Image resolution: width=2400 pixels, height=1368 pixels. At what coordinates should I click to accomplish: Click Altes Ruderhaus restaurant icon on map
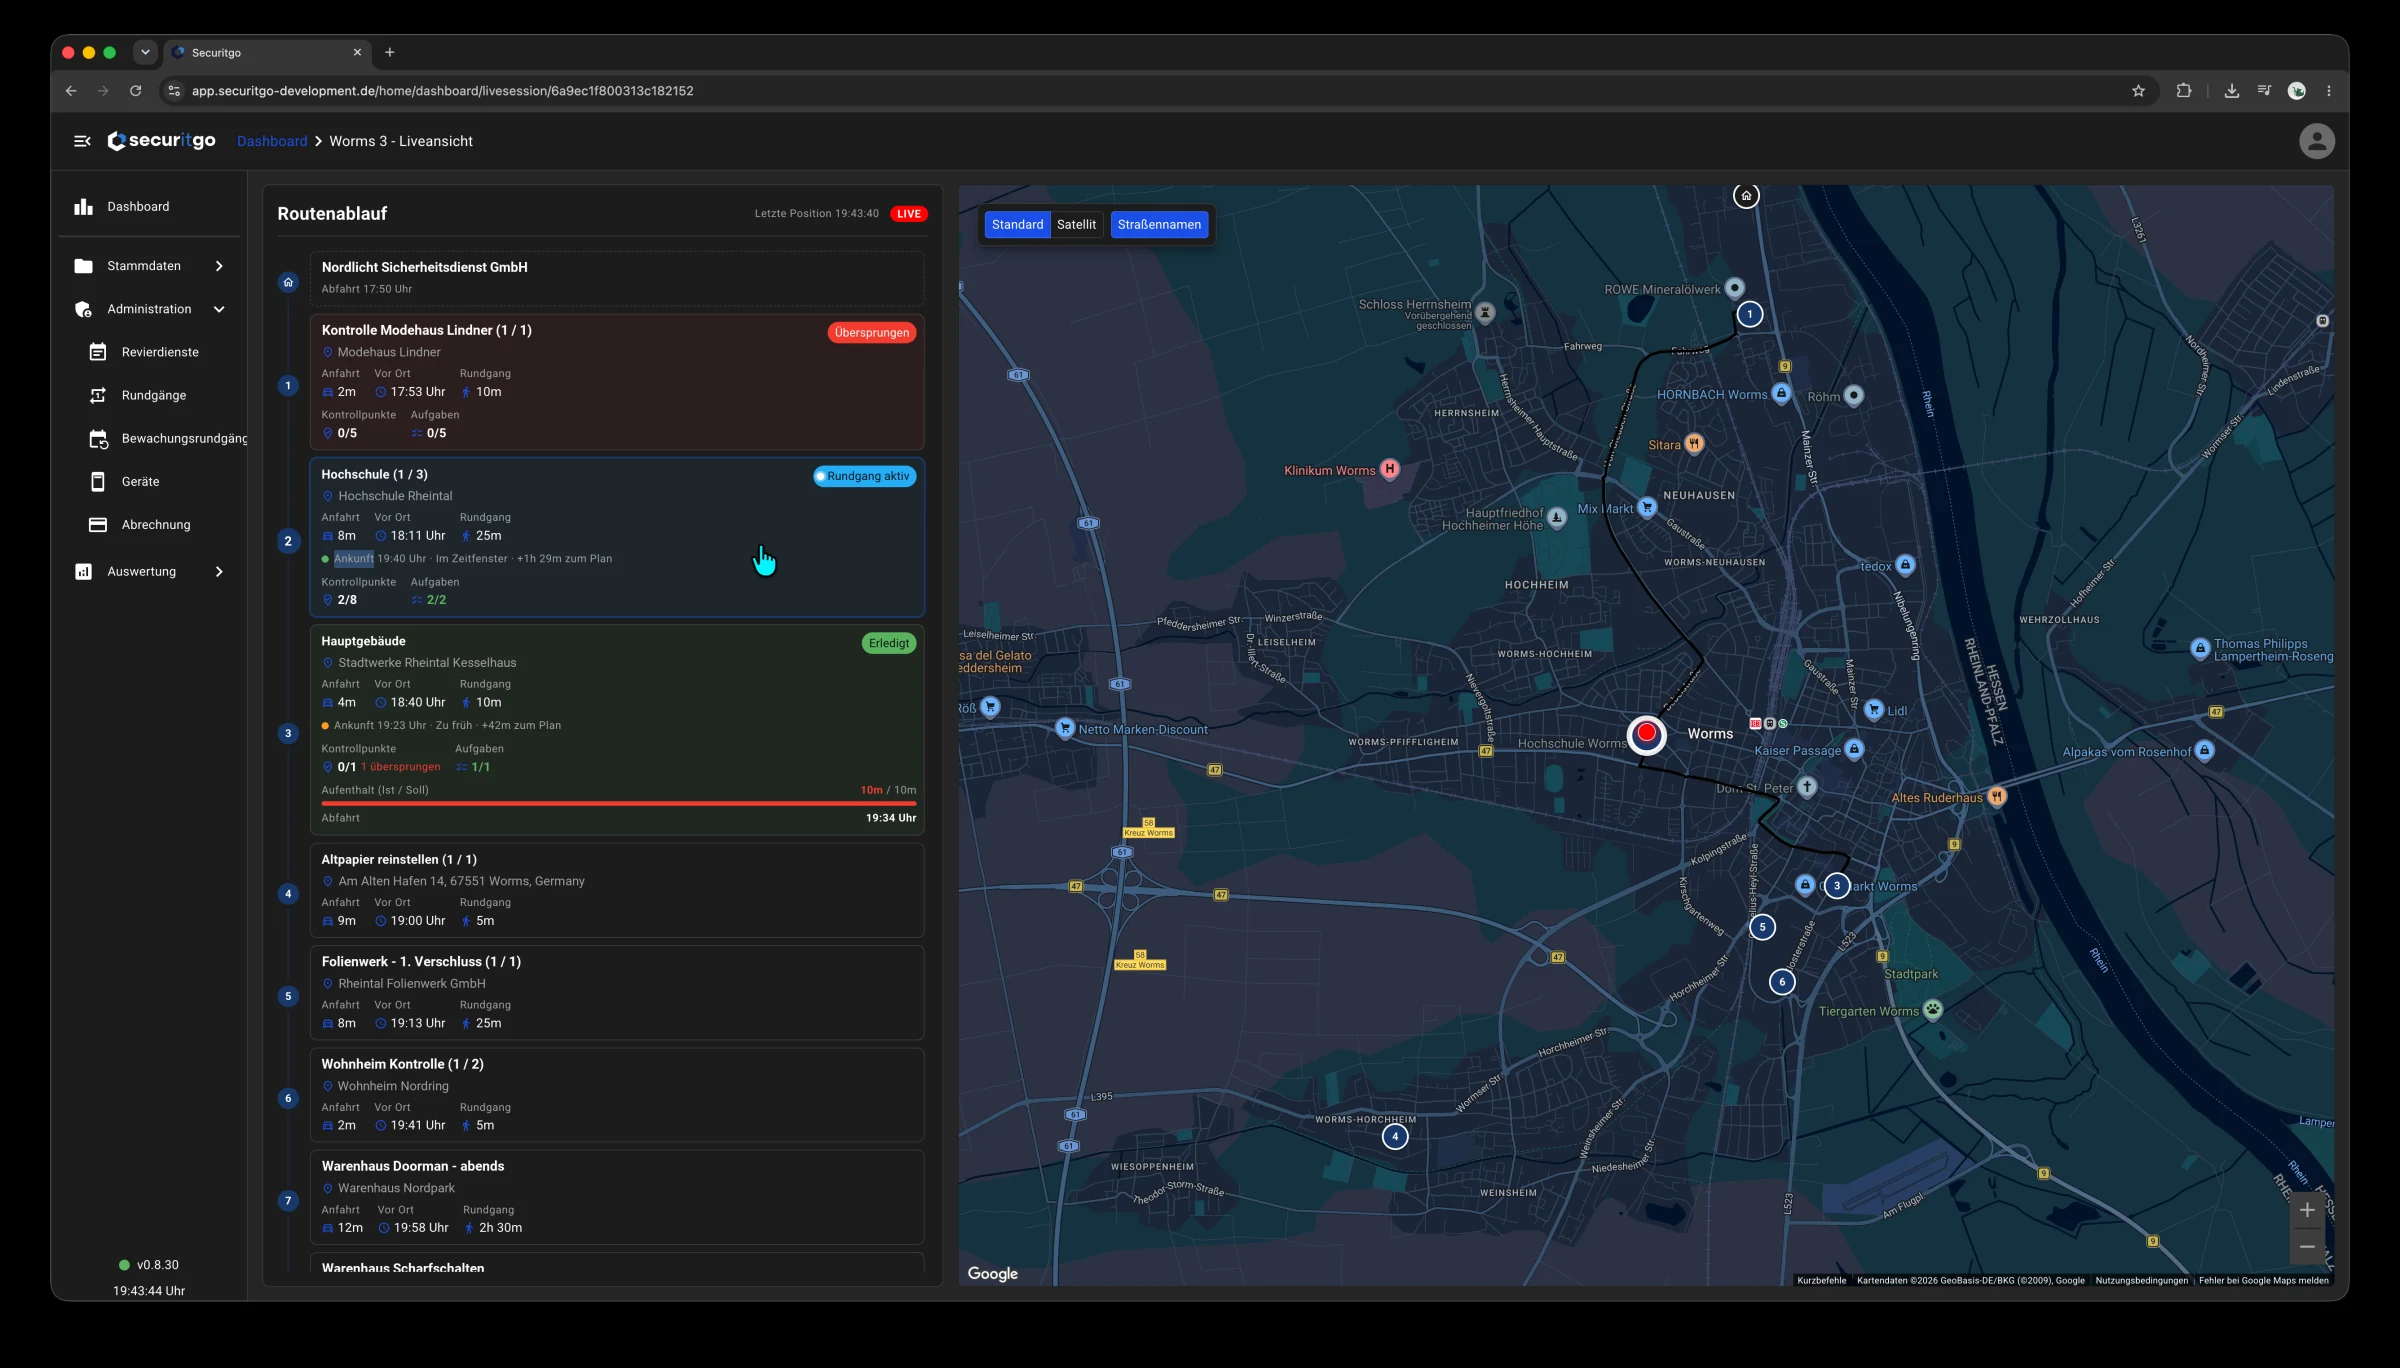[1997, 797]
